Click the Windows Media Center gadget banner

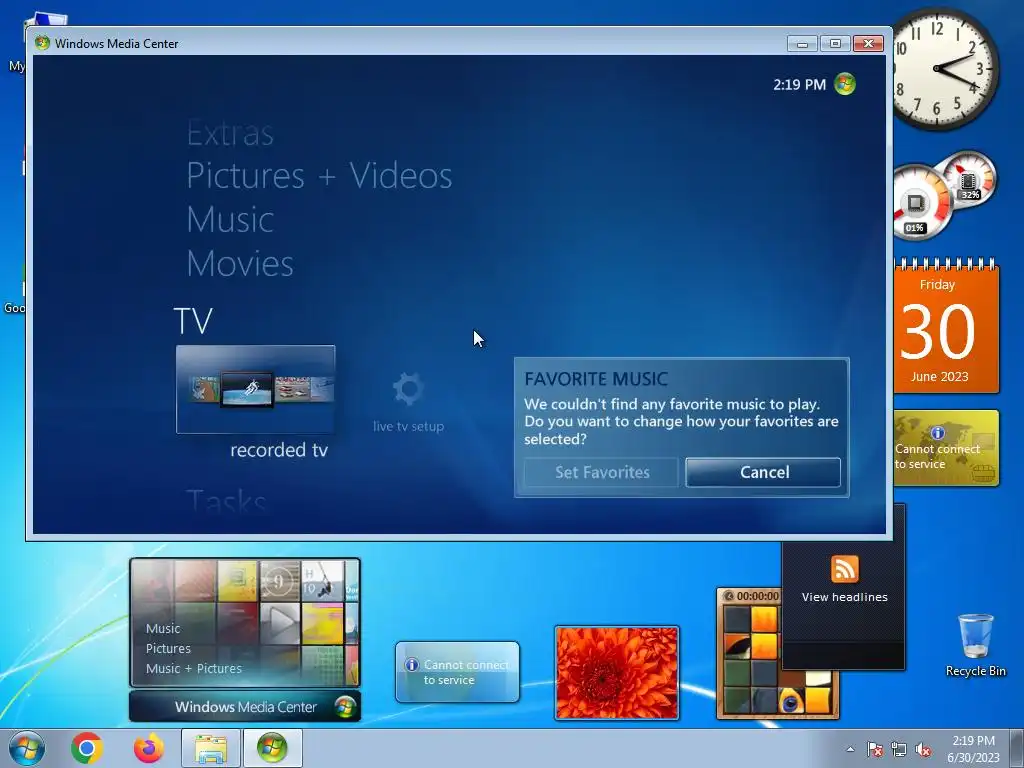pyautogui.click(x=245, y=707)
